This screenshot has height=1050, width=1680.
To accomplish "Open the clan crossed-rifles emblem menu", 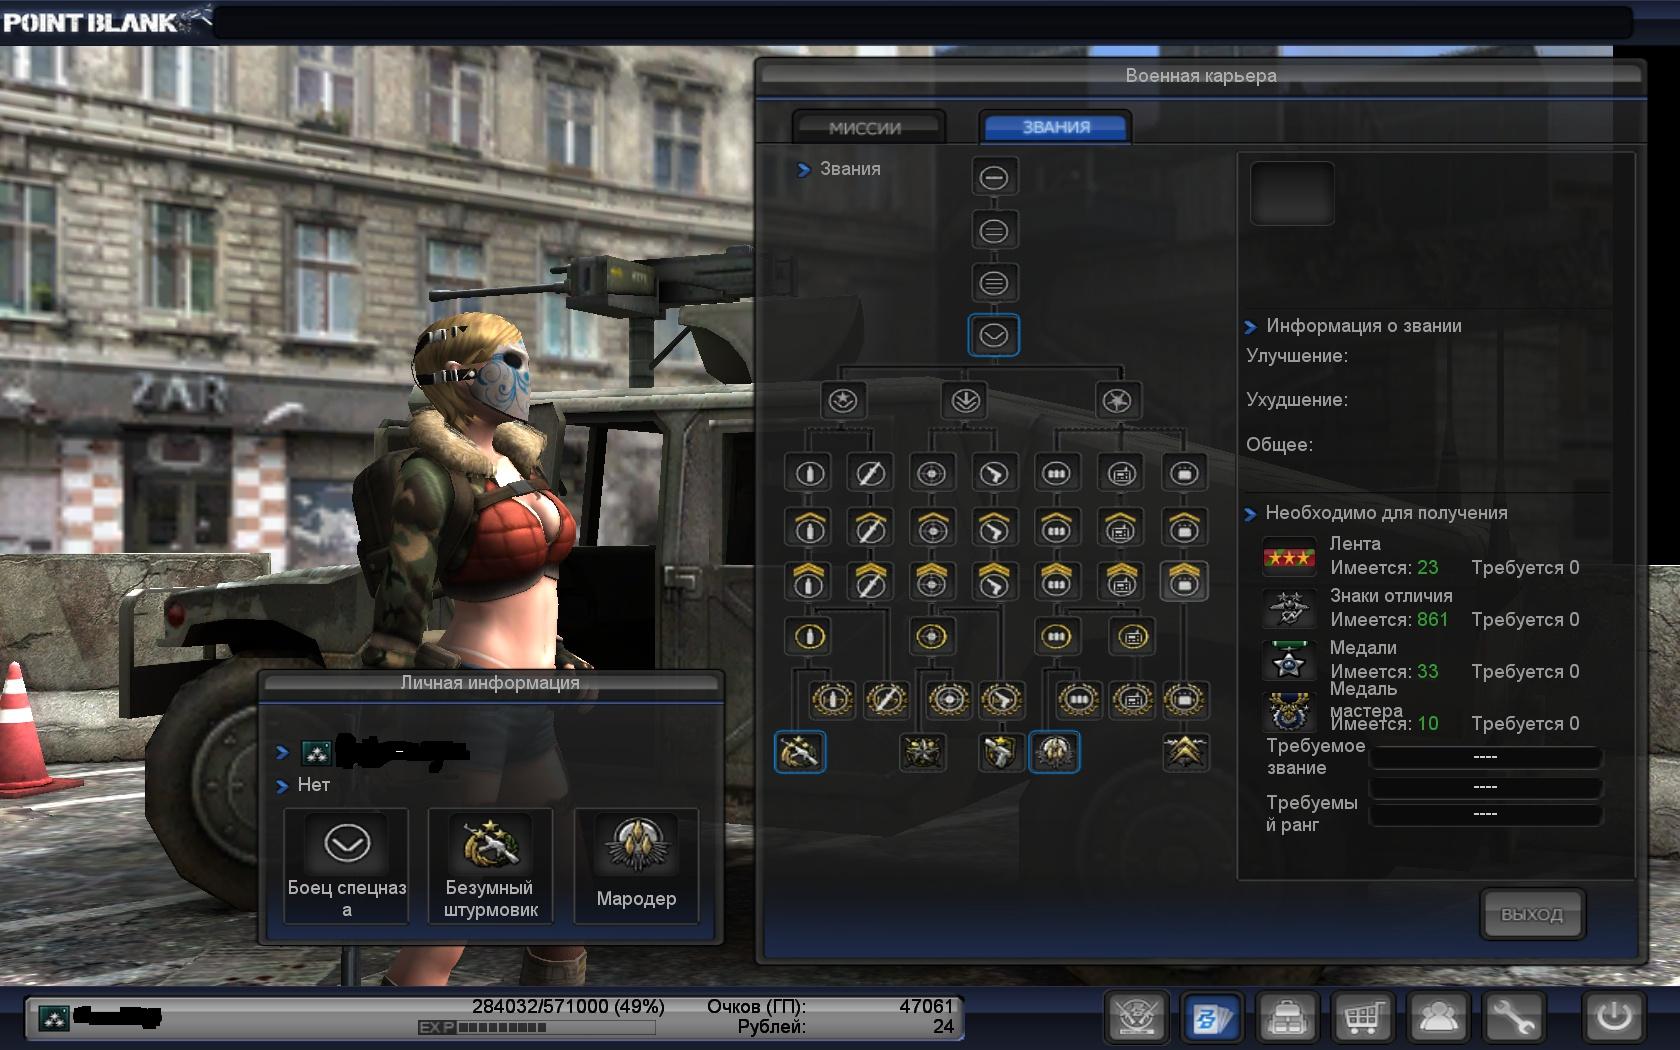I will click(x=1137, y=1018).
